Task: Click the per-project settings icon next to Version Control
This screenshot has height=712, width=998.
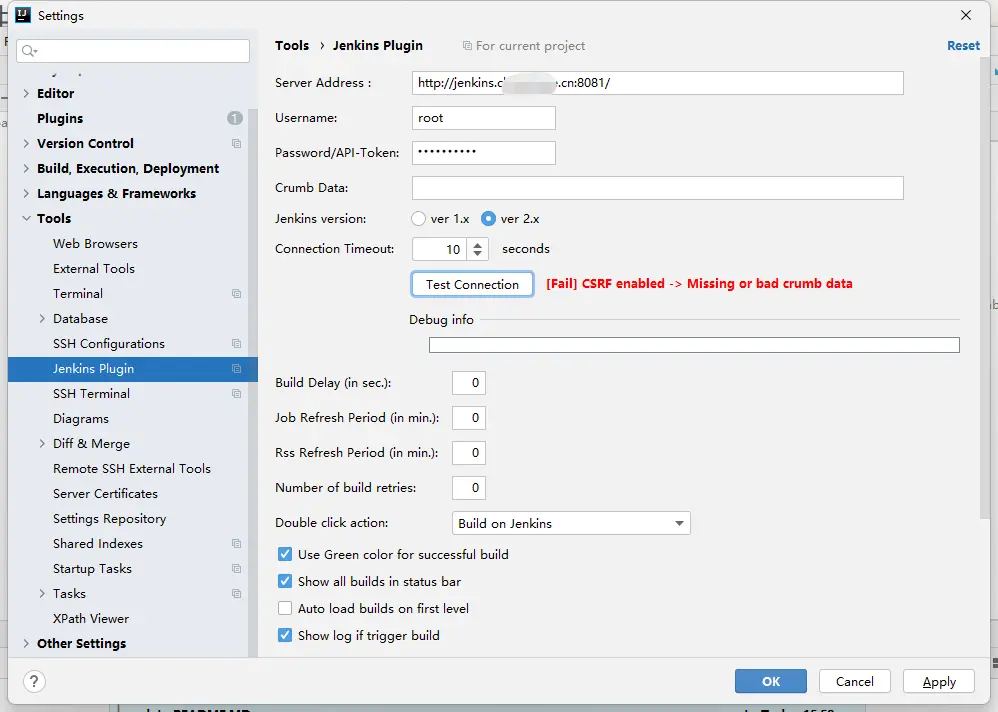Action: point(236,143)
